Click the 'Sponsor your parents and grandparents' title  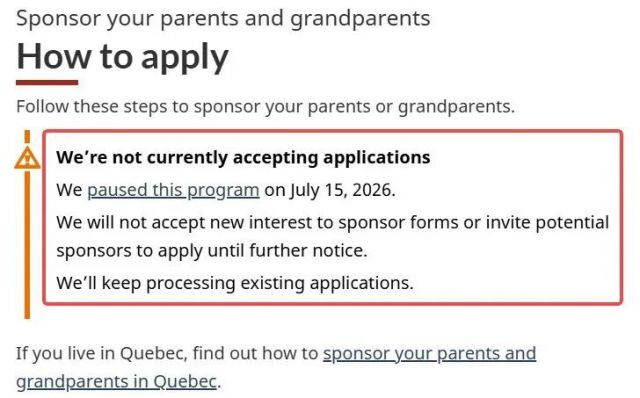point(223,18)
